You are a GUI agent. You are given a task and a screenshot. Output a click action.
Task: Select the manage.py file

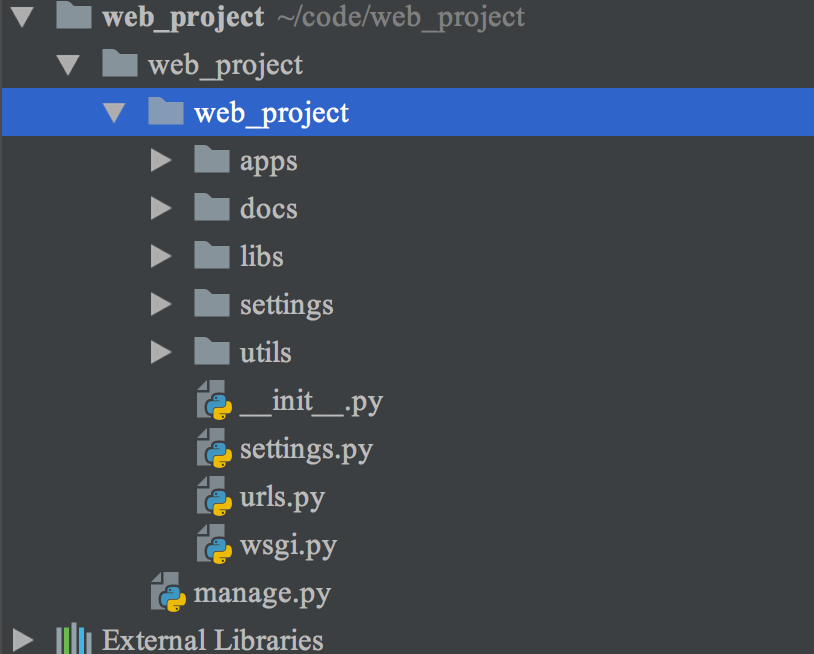point(262,593)
